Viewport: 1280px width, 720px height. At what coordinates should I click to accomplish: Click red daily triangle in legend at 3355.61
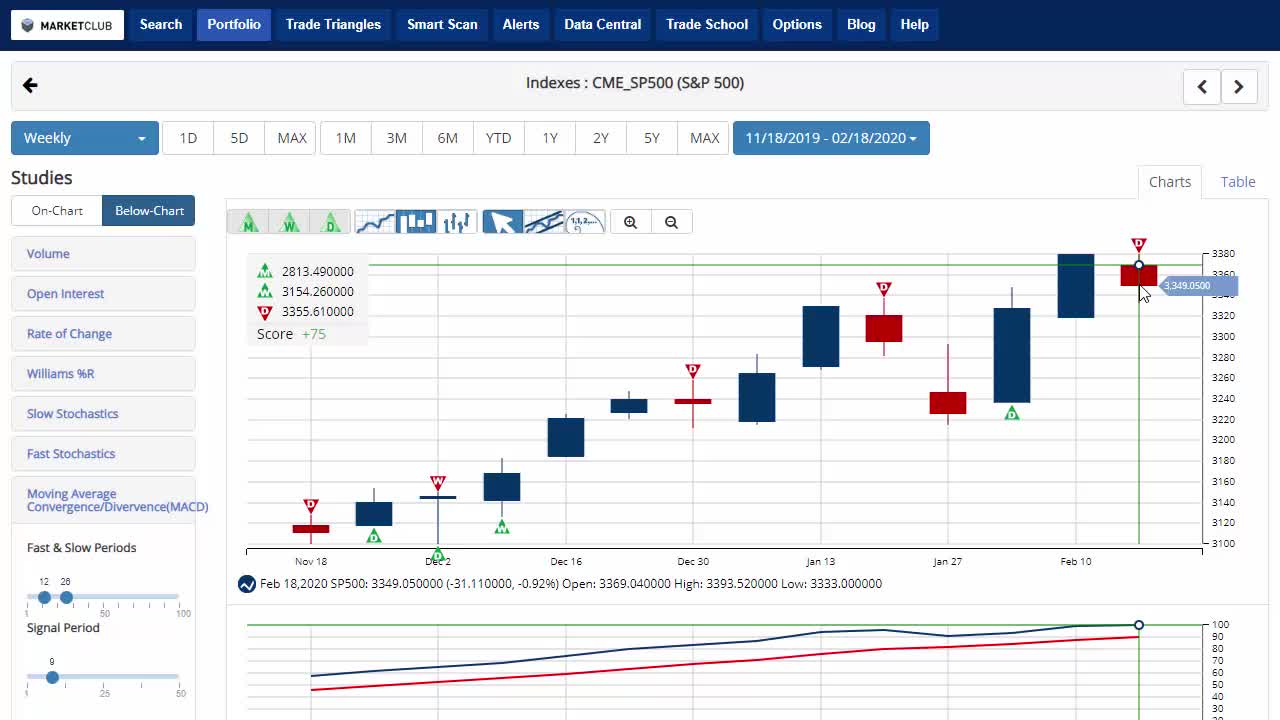pyautogui.click(x=265, y=312)
